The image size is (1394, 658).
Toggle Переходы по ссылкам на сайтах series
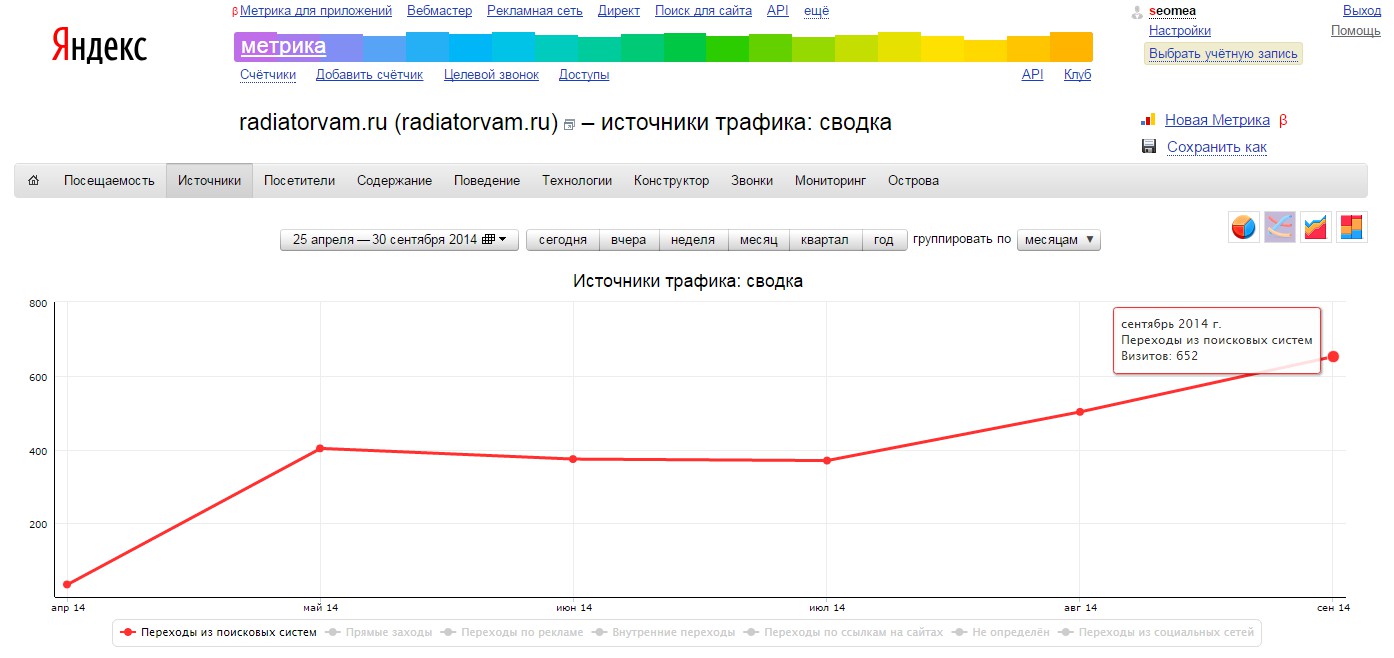843,632
